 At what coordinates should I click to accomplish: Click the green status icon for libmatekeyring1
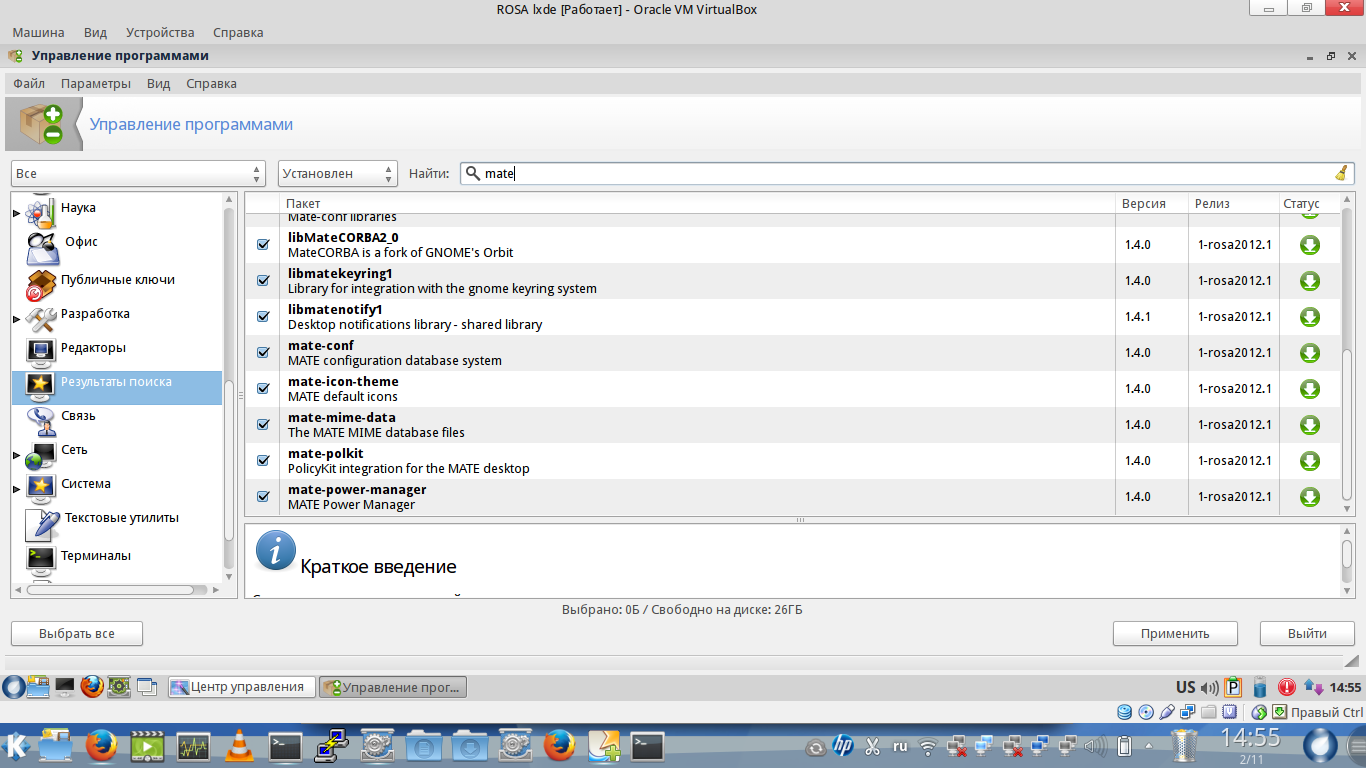coord(1310,281)
